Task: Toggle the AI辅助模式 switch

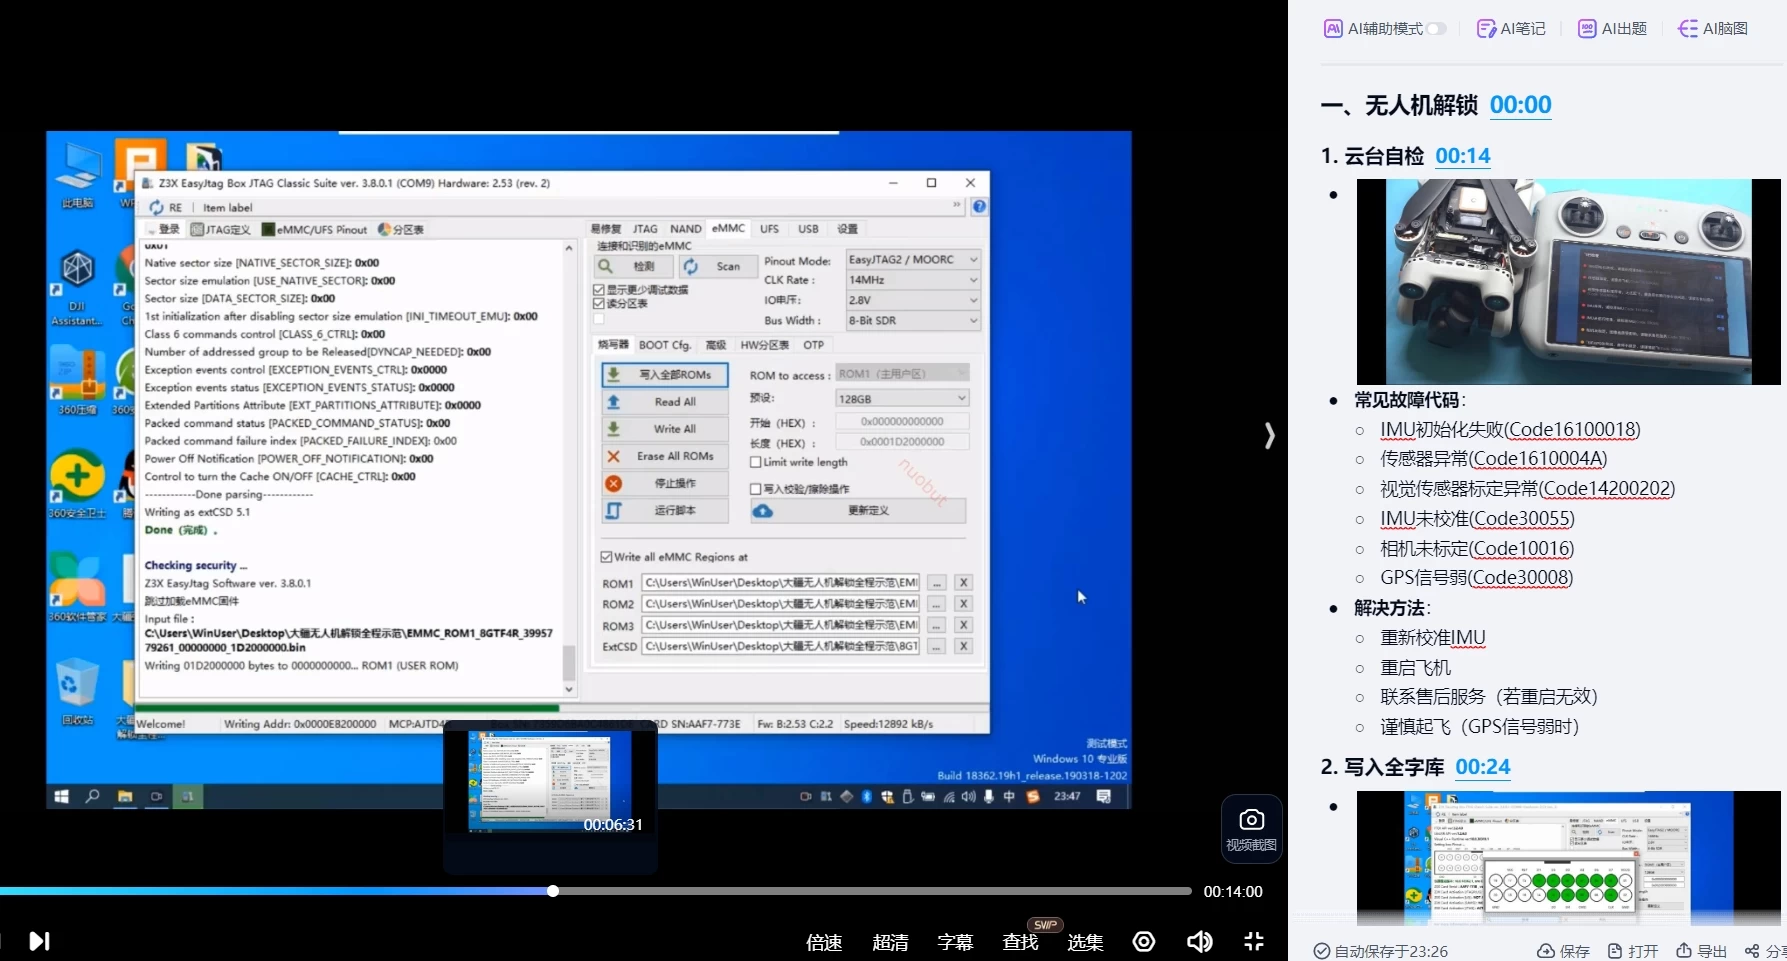Action: coord(1435,29)
